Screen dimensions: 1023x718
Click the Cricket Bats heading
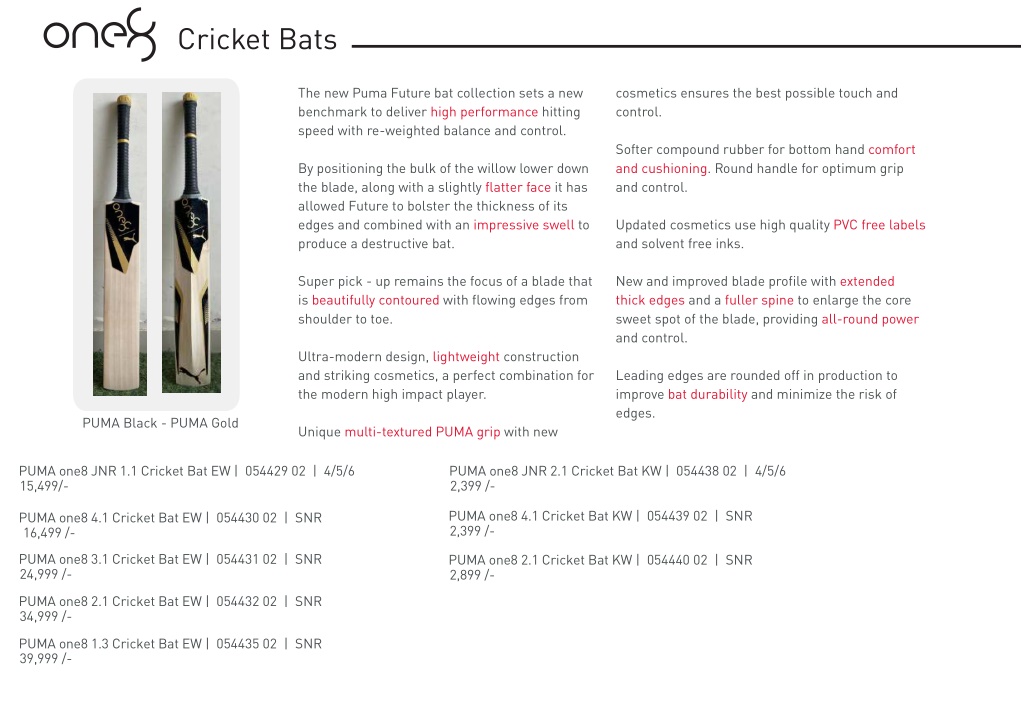click(x=257, y=39)
